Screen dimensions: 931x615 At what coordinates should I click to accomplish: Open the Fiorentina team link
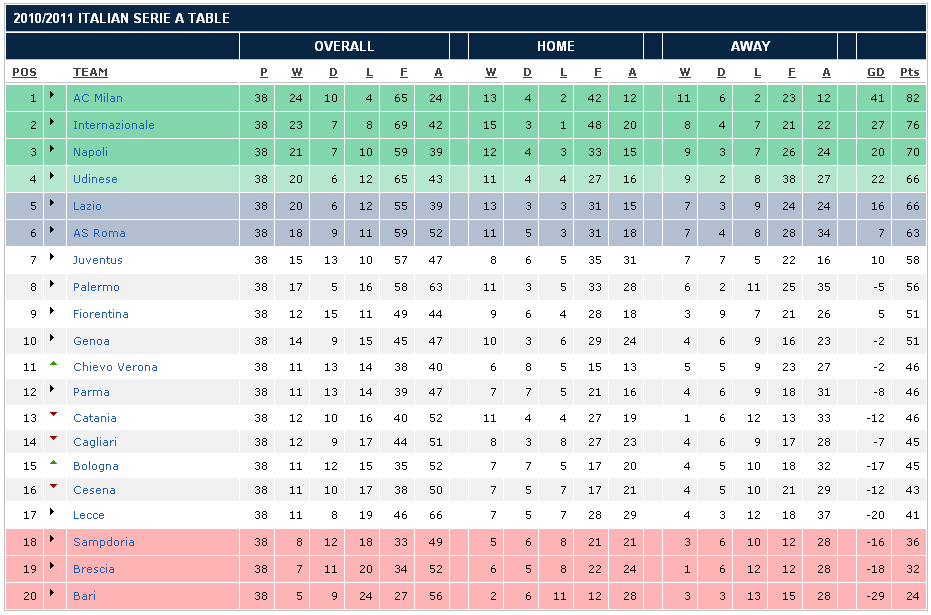click(x=100, y=314)
